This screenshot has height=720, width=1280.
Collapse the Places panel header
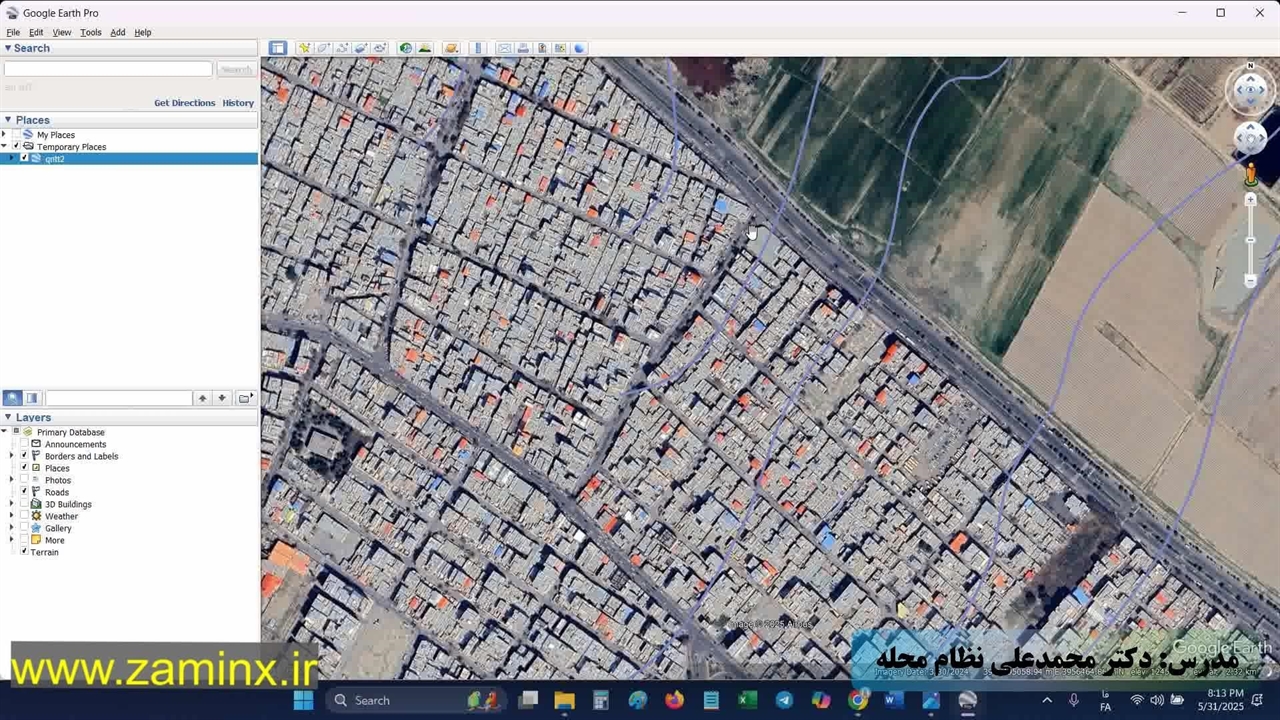8,120
